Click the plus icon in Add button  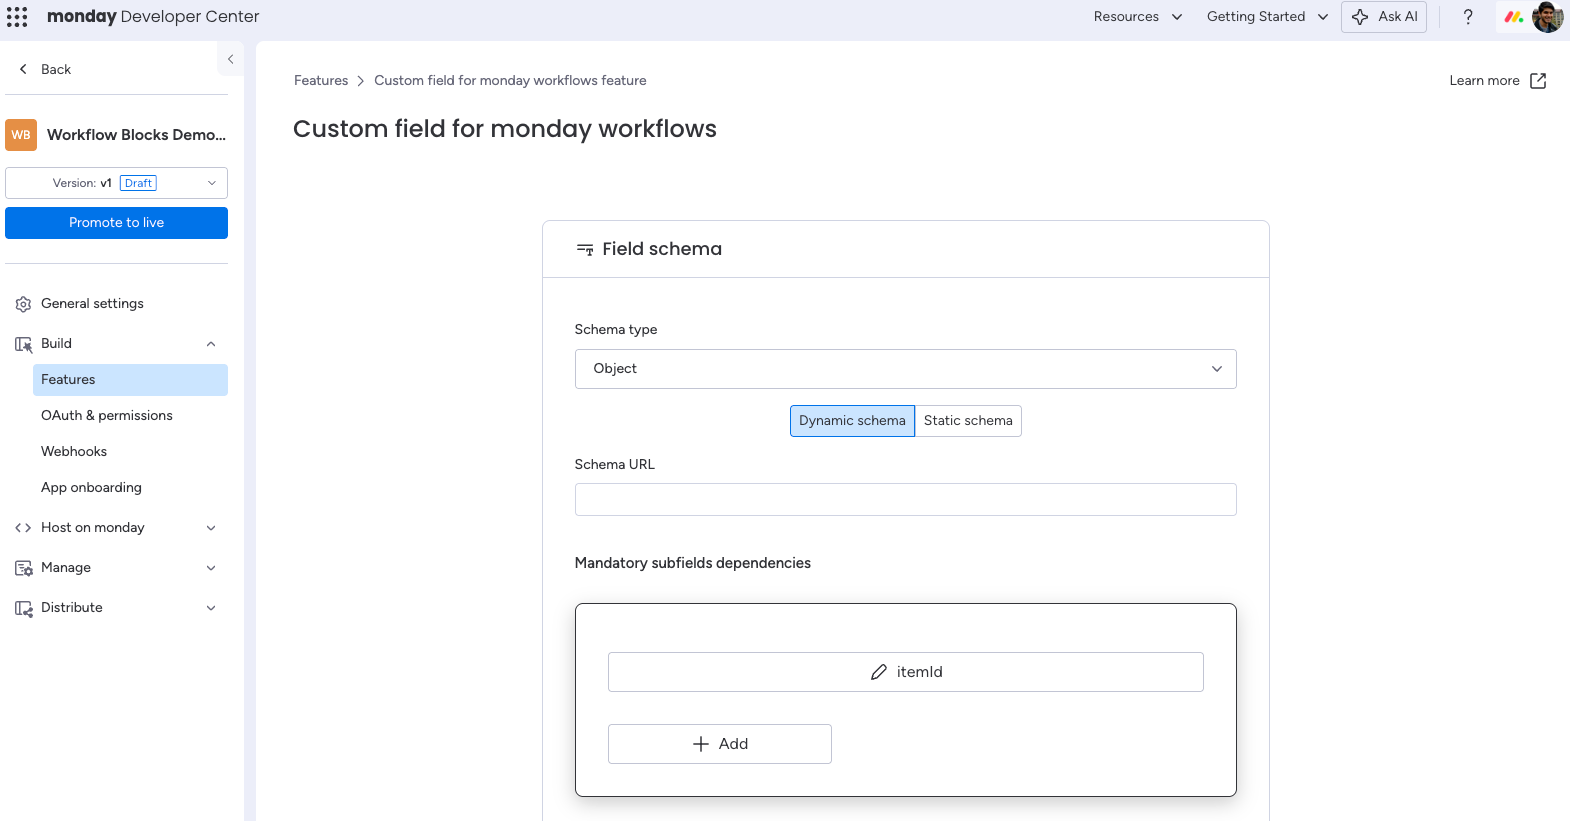(701, 744)
